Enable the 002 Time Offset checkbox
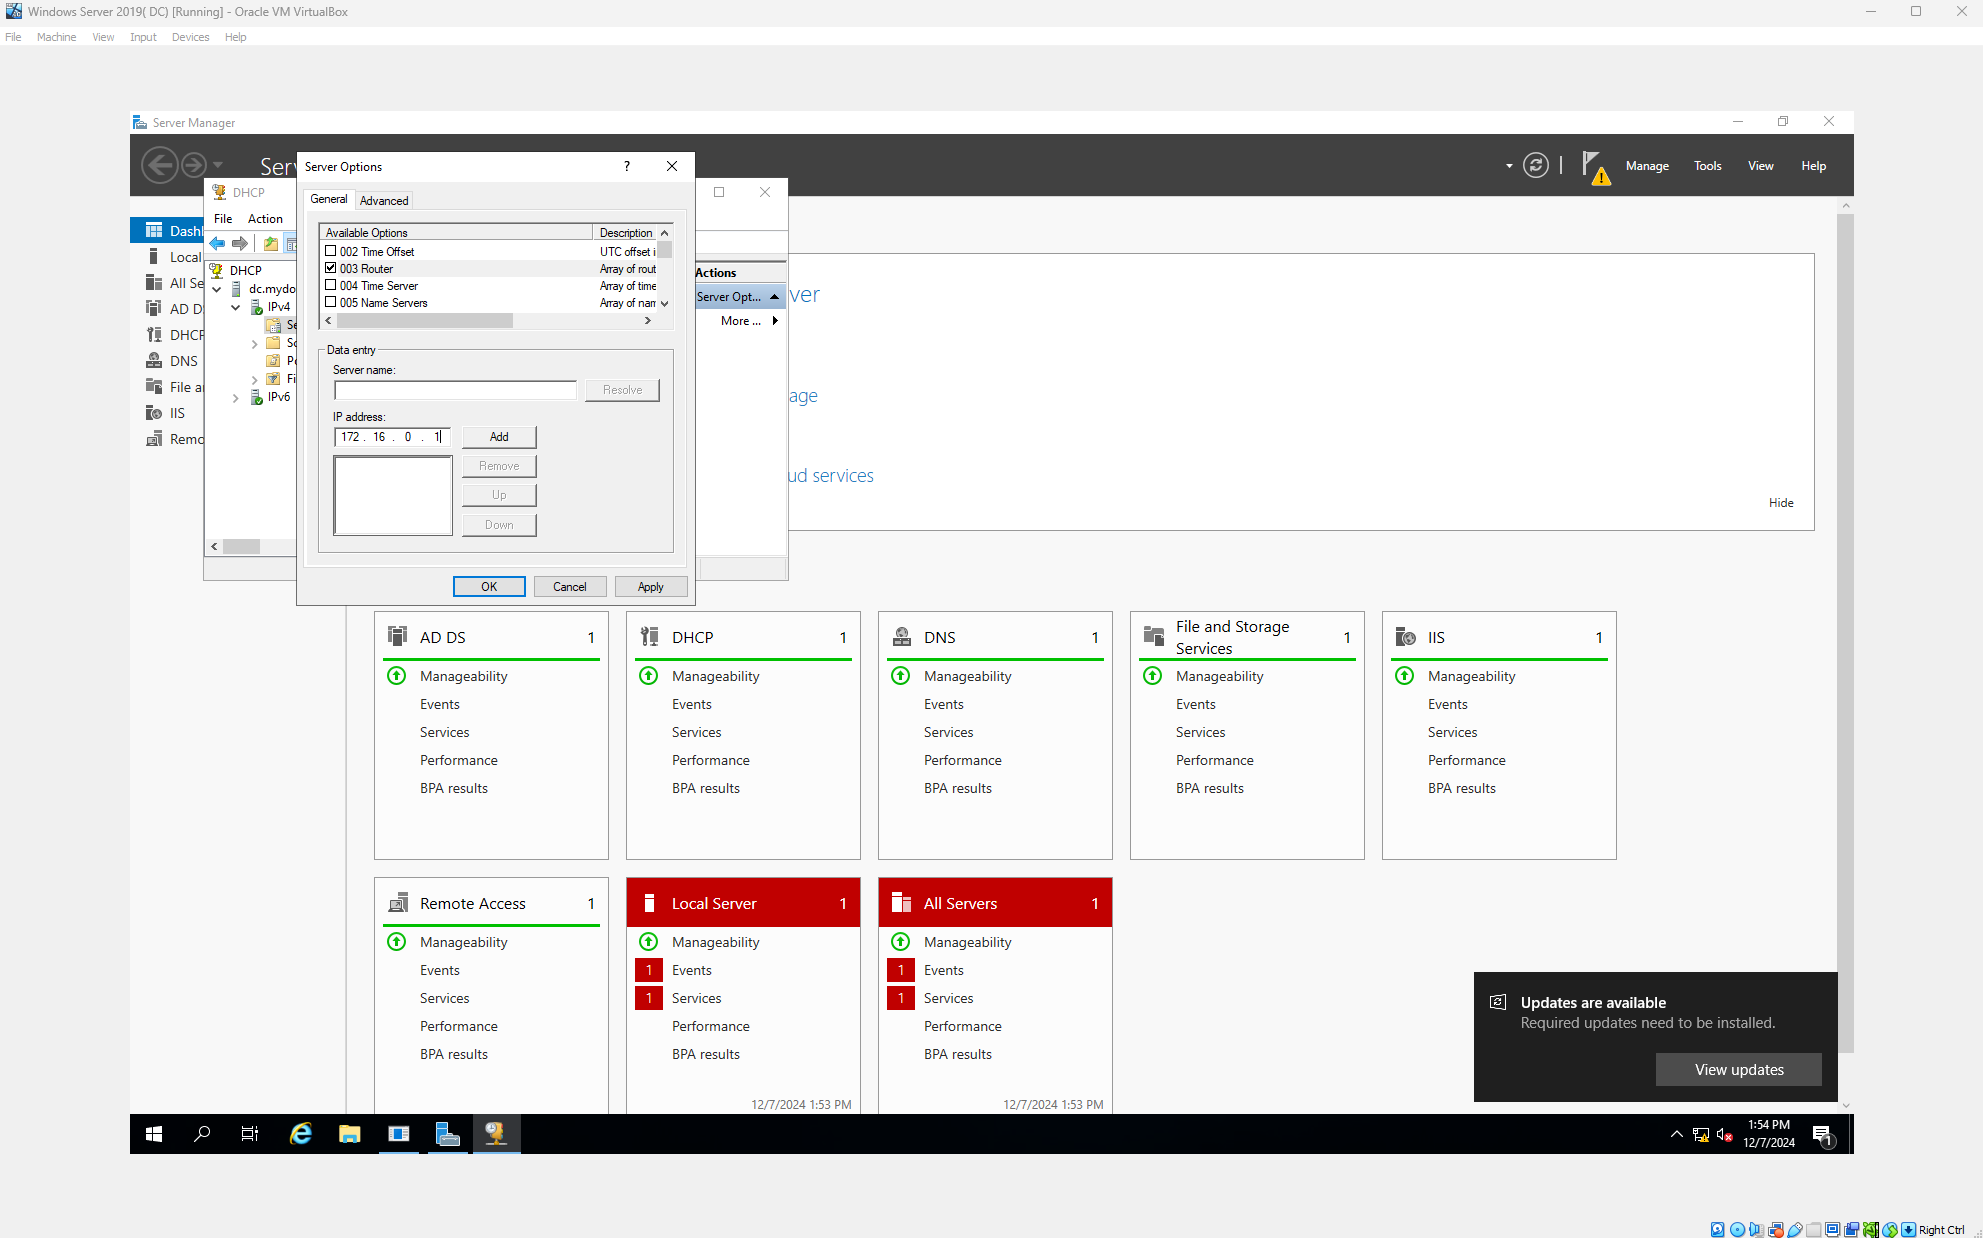The image size is (1983, 1238). 331,252
